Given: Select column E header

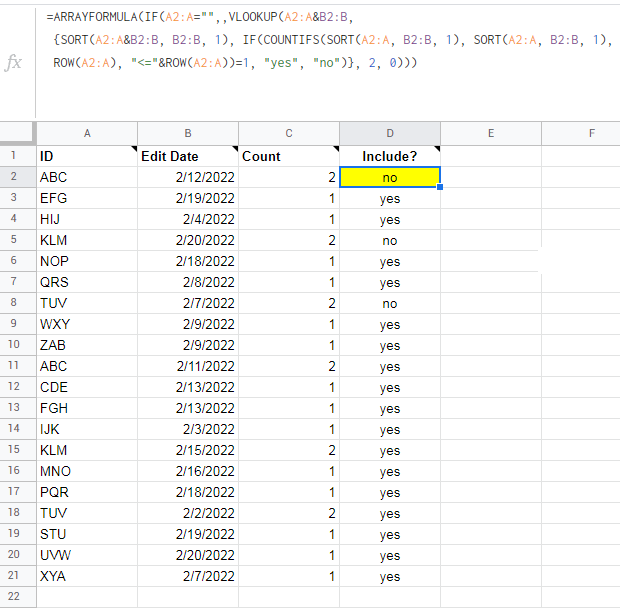Looking at the screenshot, I should tap(491, 134).
